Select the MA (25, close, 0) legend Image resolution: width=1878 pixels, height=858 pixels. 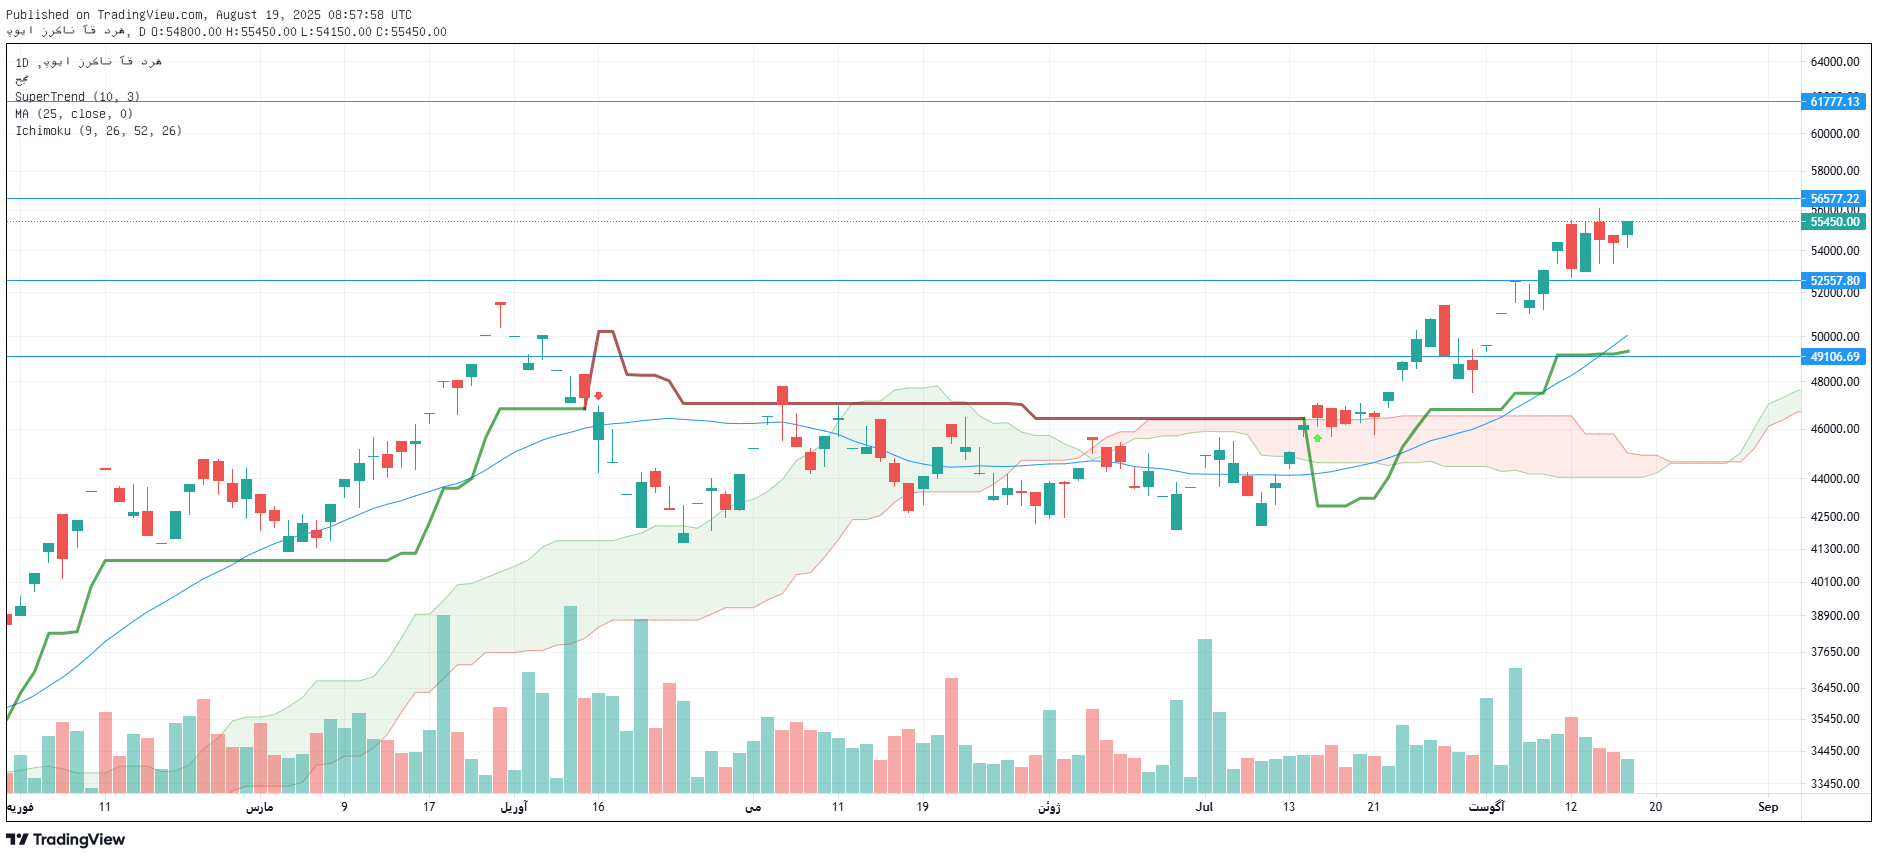tap(74, 114)
